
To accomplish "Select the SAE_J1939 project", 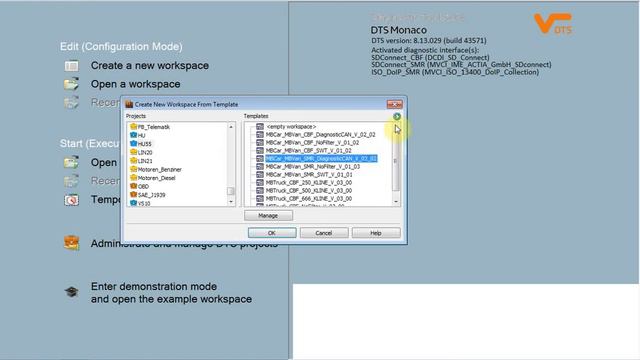I will [x=151, y=195].
